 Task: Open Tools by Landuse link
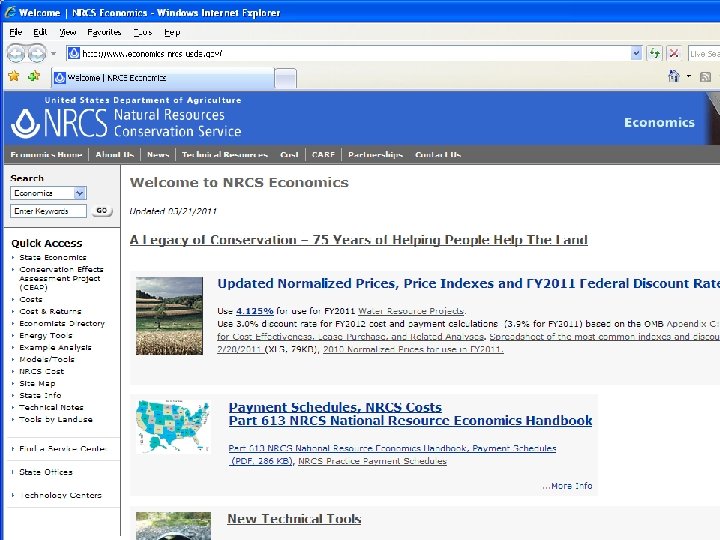(56, 419)
